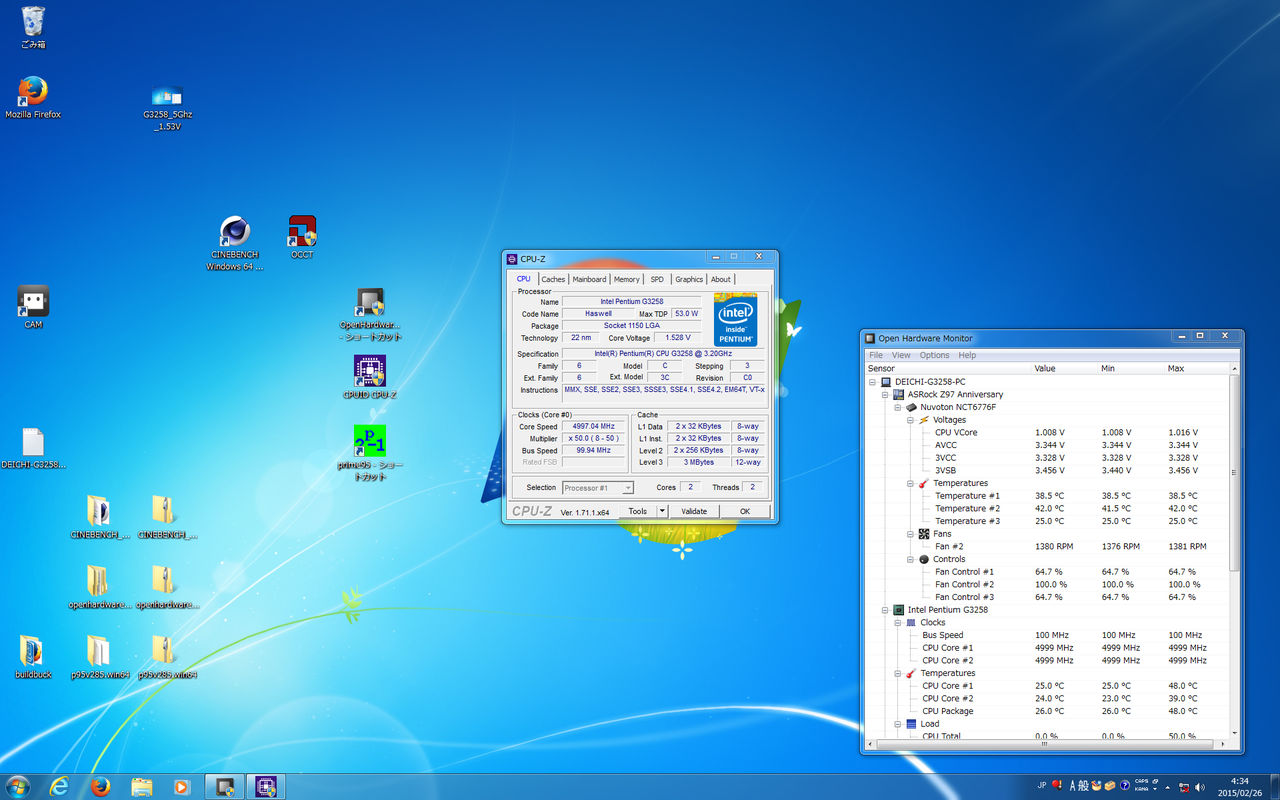Collapse the ASRock Z97 Anniversary node

tap(885, 395)
